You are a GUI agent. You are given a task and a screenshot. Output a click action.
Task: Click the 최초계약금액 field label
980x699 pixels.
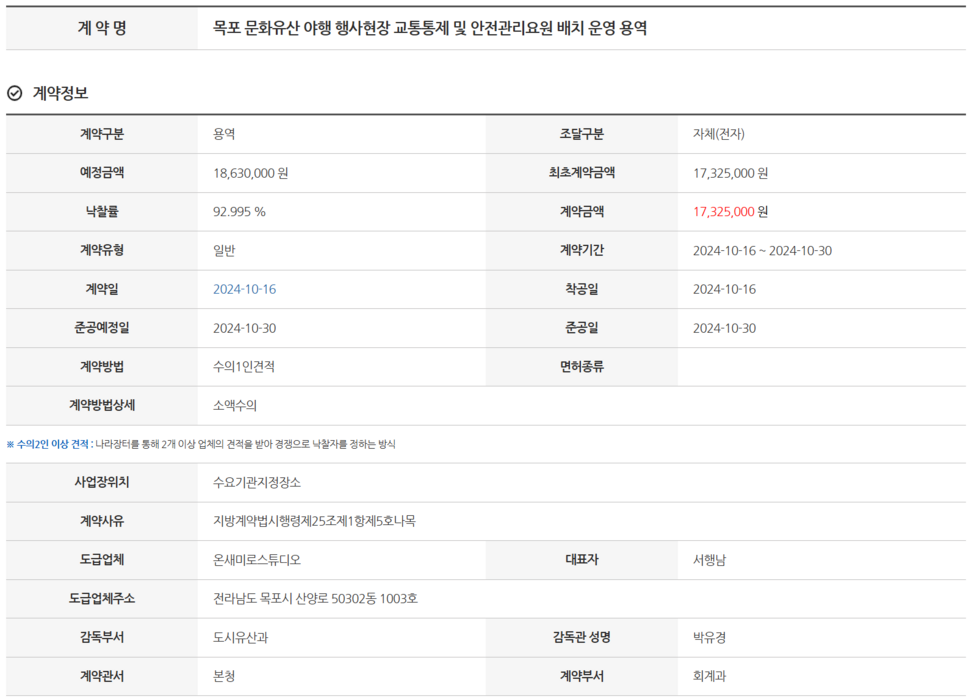point(582,173)
